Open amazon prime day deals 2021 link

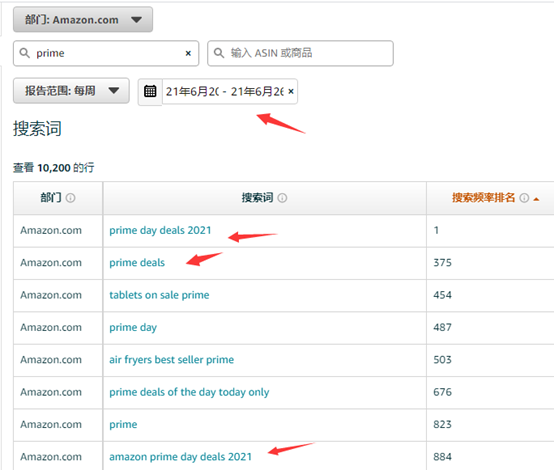pos(180,457)
